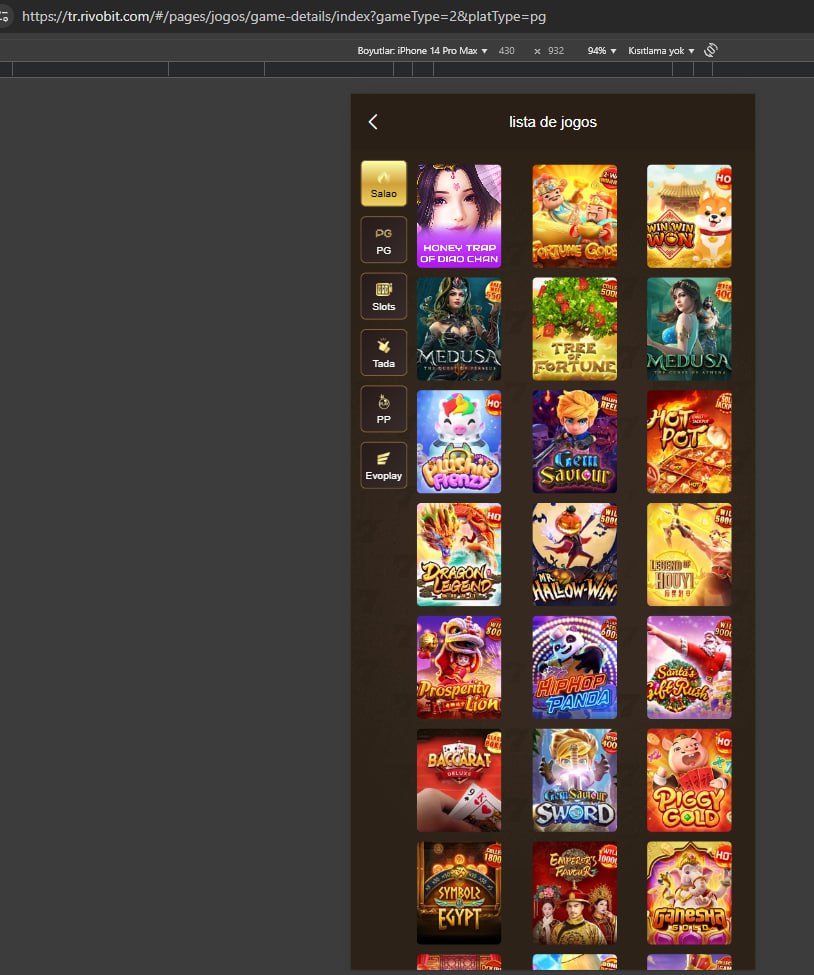Open the iPhone 14 Pro Max device dropdown
814x975 pixels.
(422, 51)
